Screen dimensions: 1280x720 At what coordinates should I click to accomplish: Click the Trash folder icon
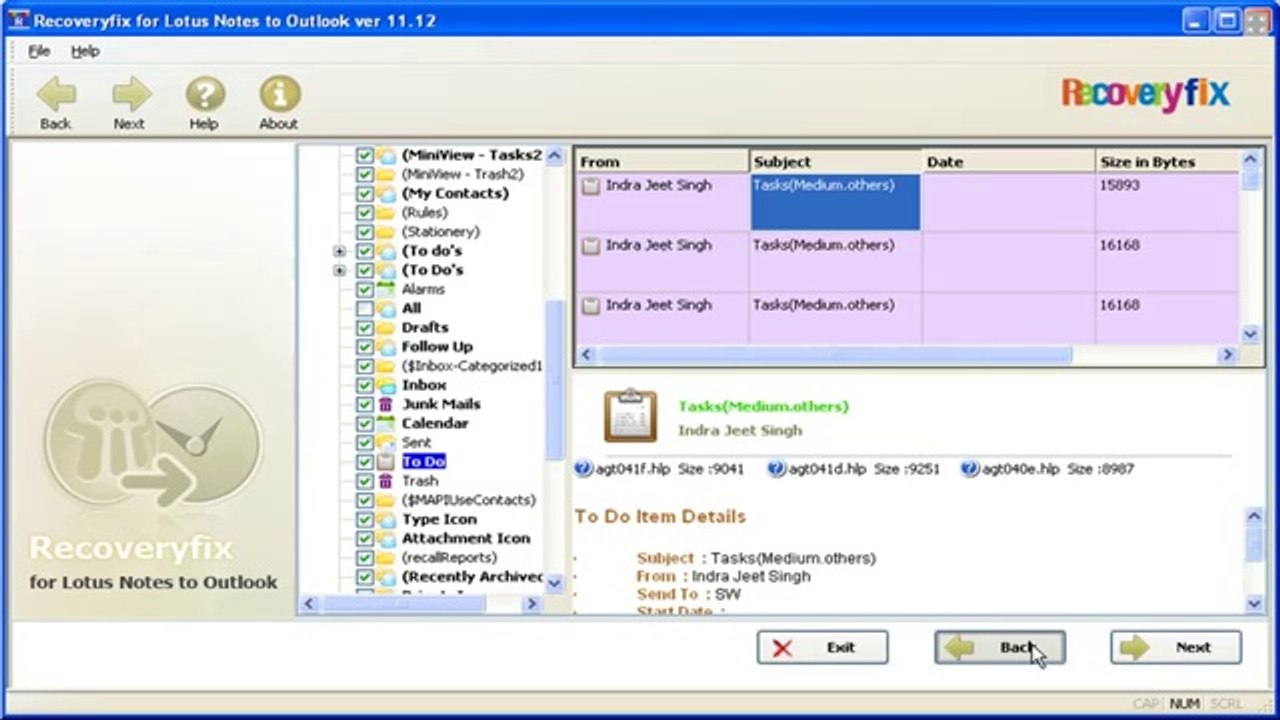click(x=386, y=481)
